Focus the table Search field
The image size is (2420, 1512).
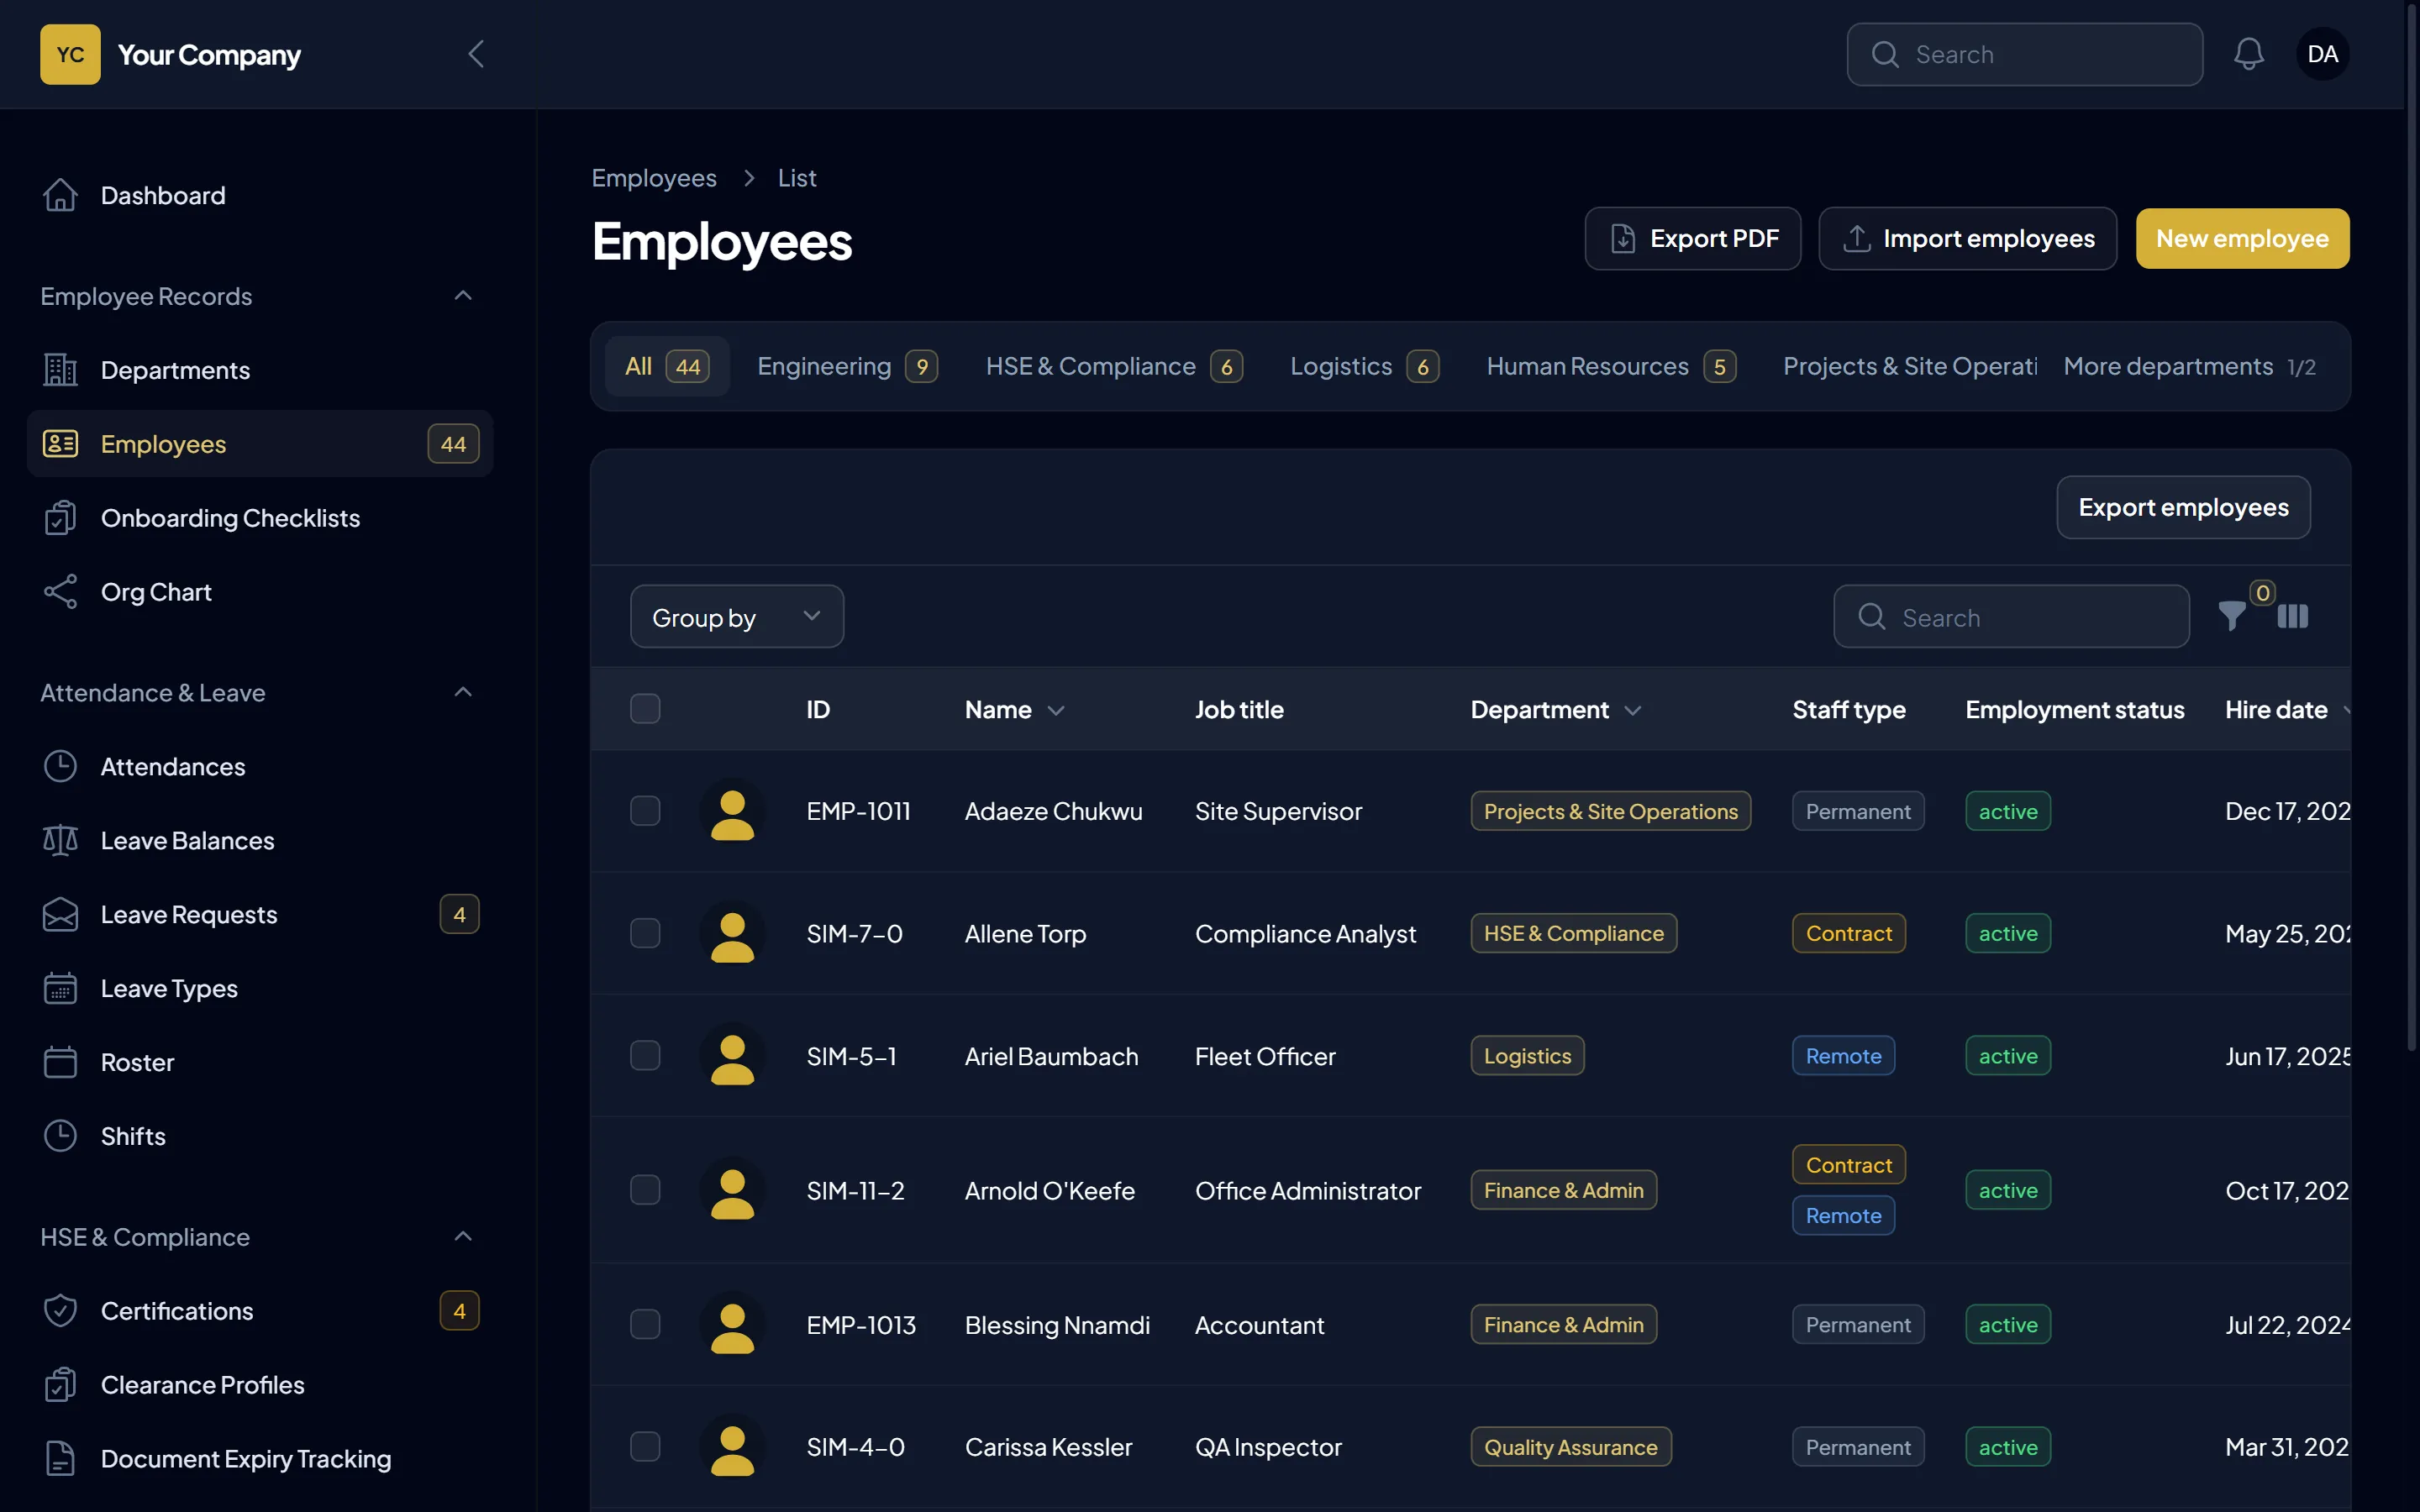(x=2011, y=617)
